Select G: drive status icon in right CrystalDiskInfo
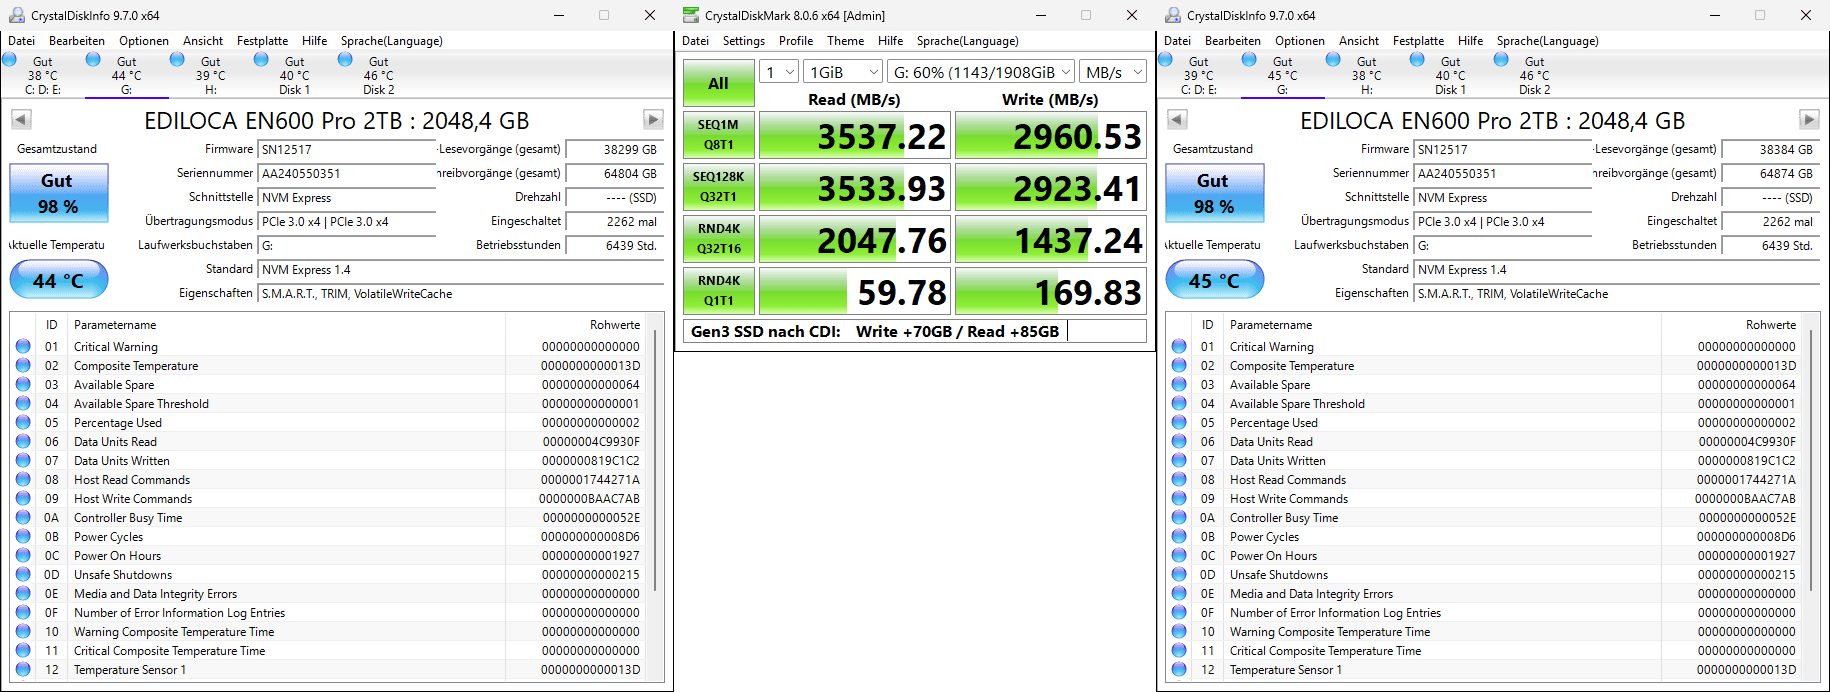This screenshot has width=1830, height=692. tap(1249, 59)
